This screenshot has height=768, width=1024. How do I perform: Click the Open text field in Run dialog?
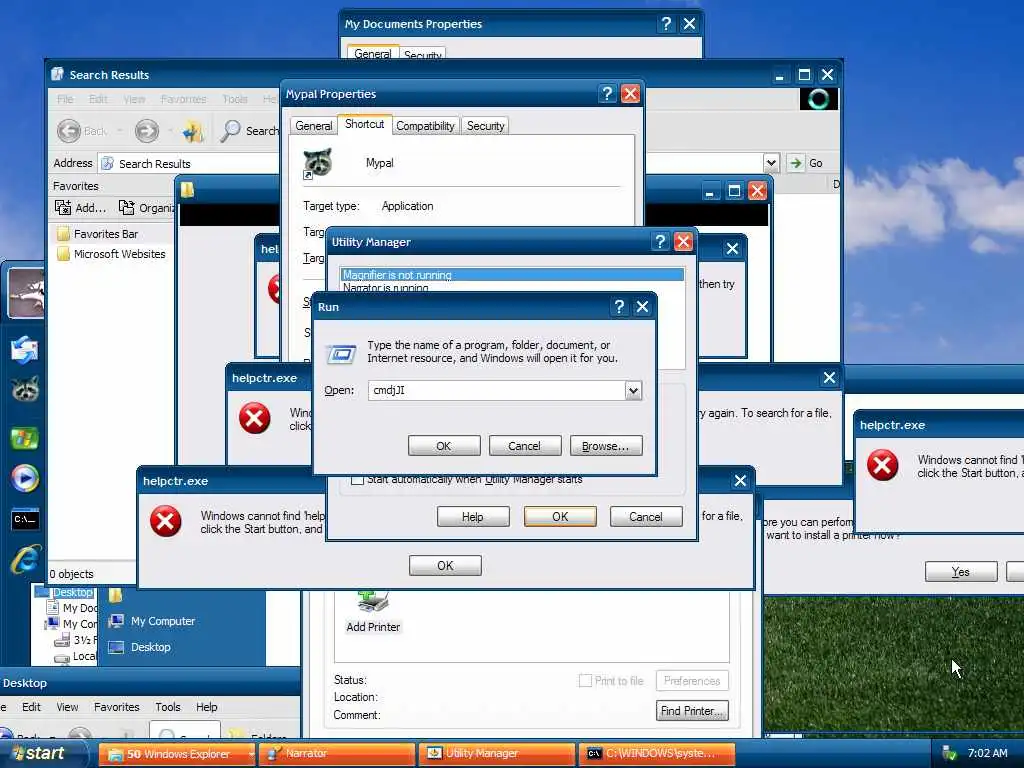coord(497,391)
